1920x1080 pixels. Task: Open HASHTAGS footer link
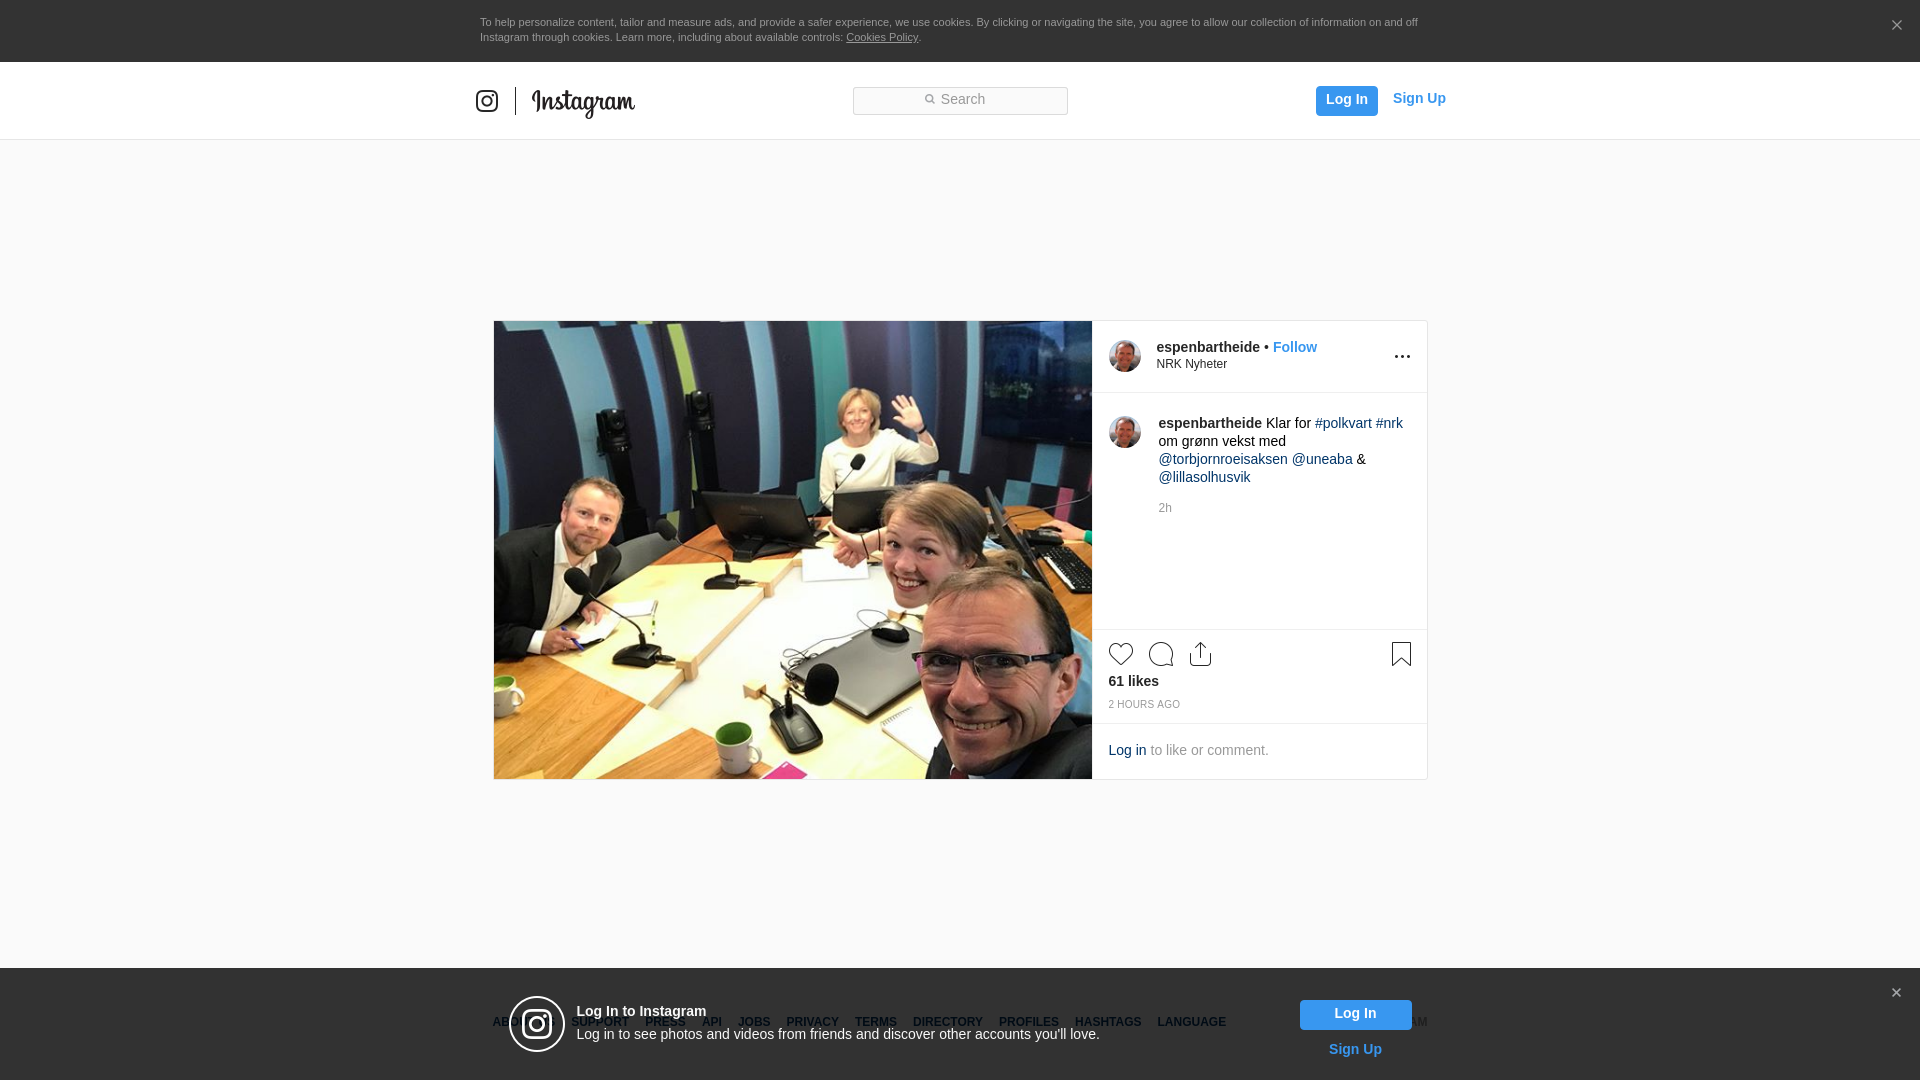1108,1022
